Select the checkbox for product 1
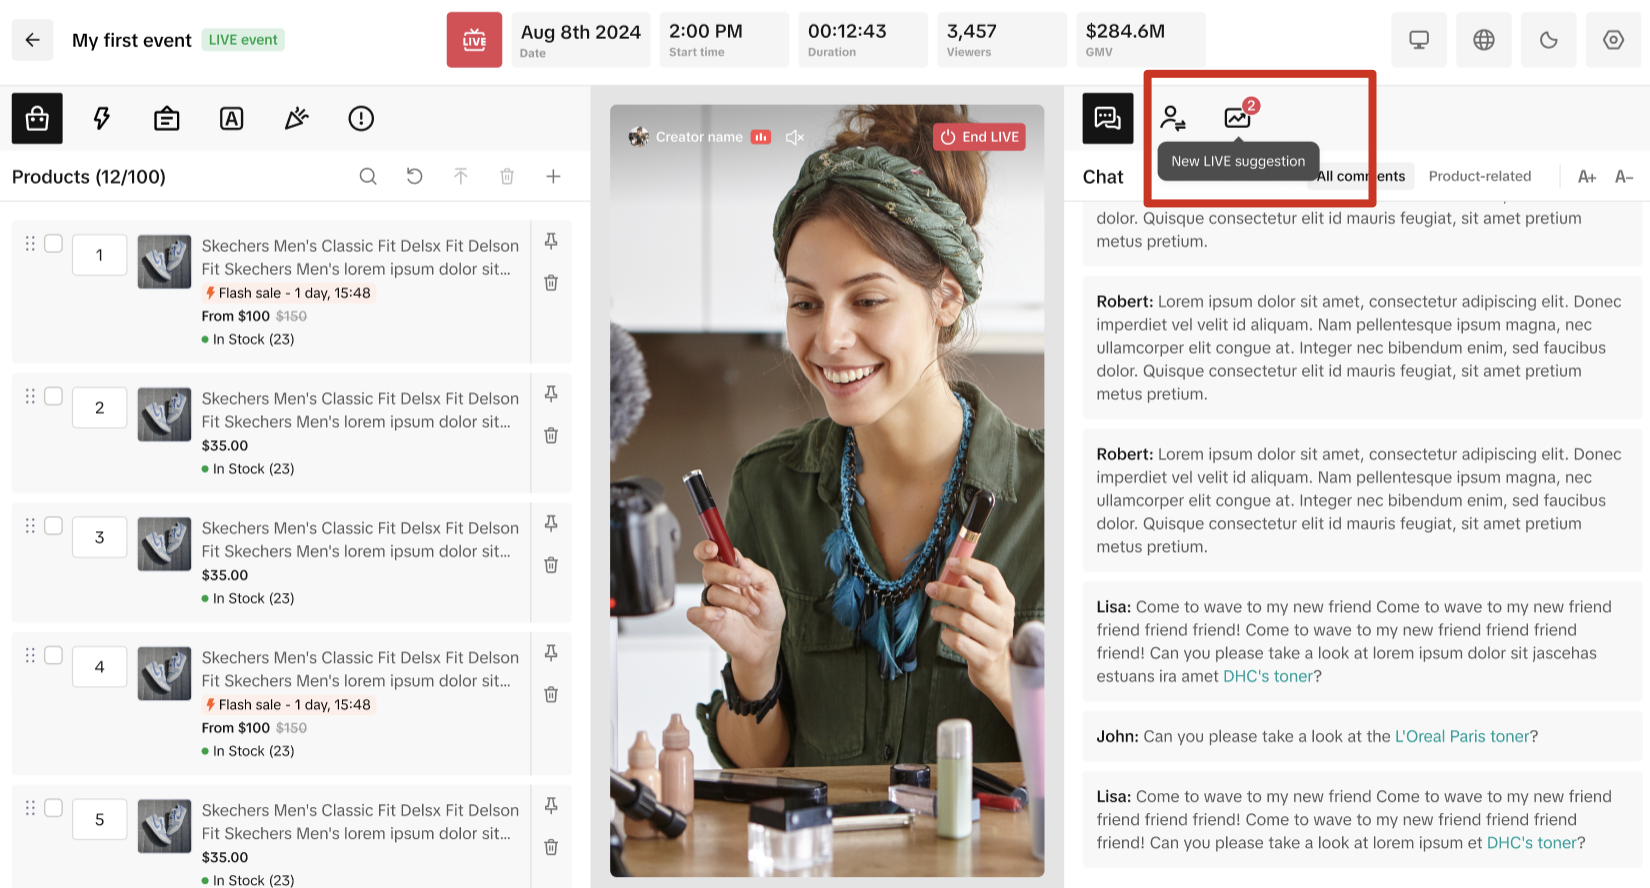The height and width of the screenshot is (888, 1650). pos(54,243)
